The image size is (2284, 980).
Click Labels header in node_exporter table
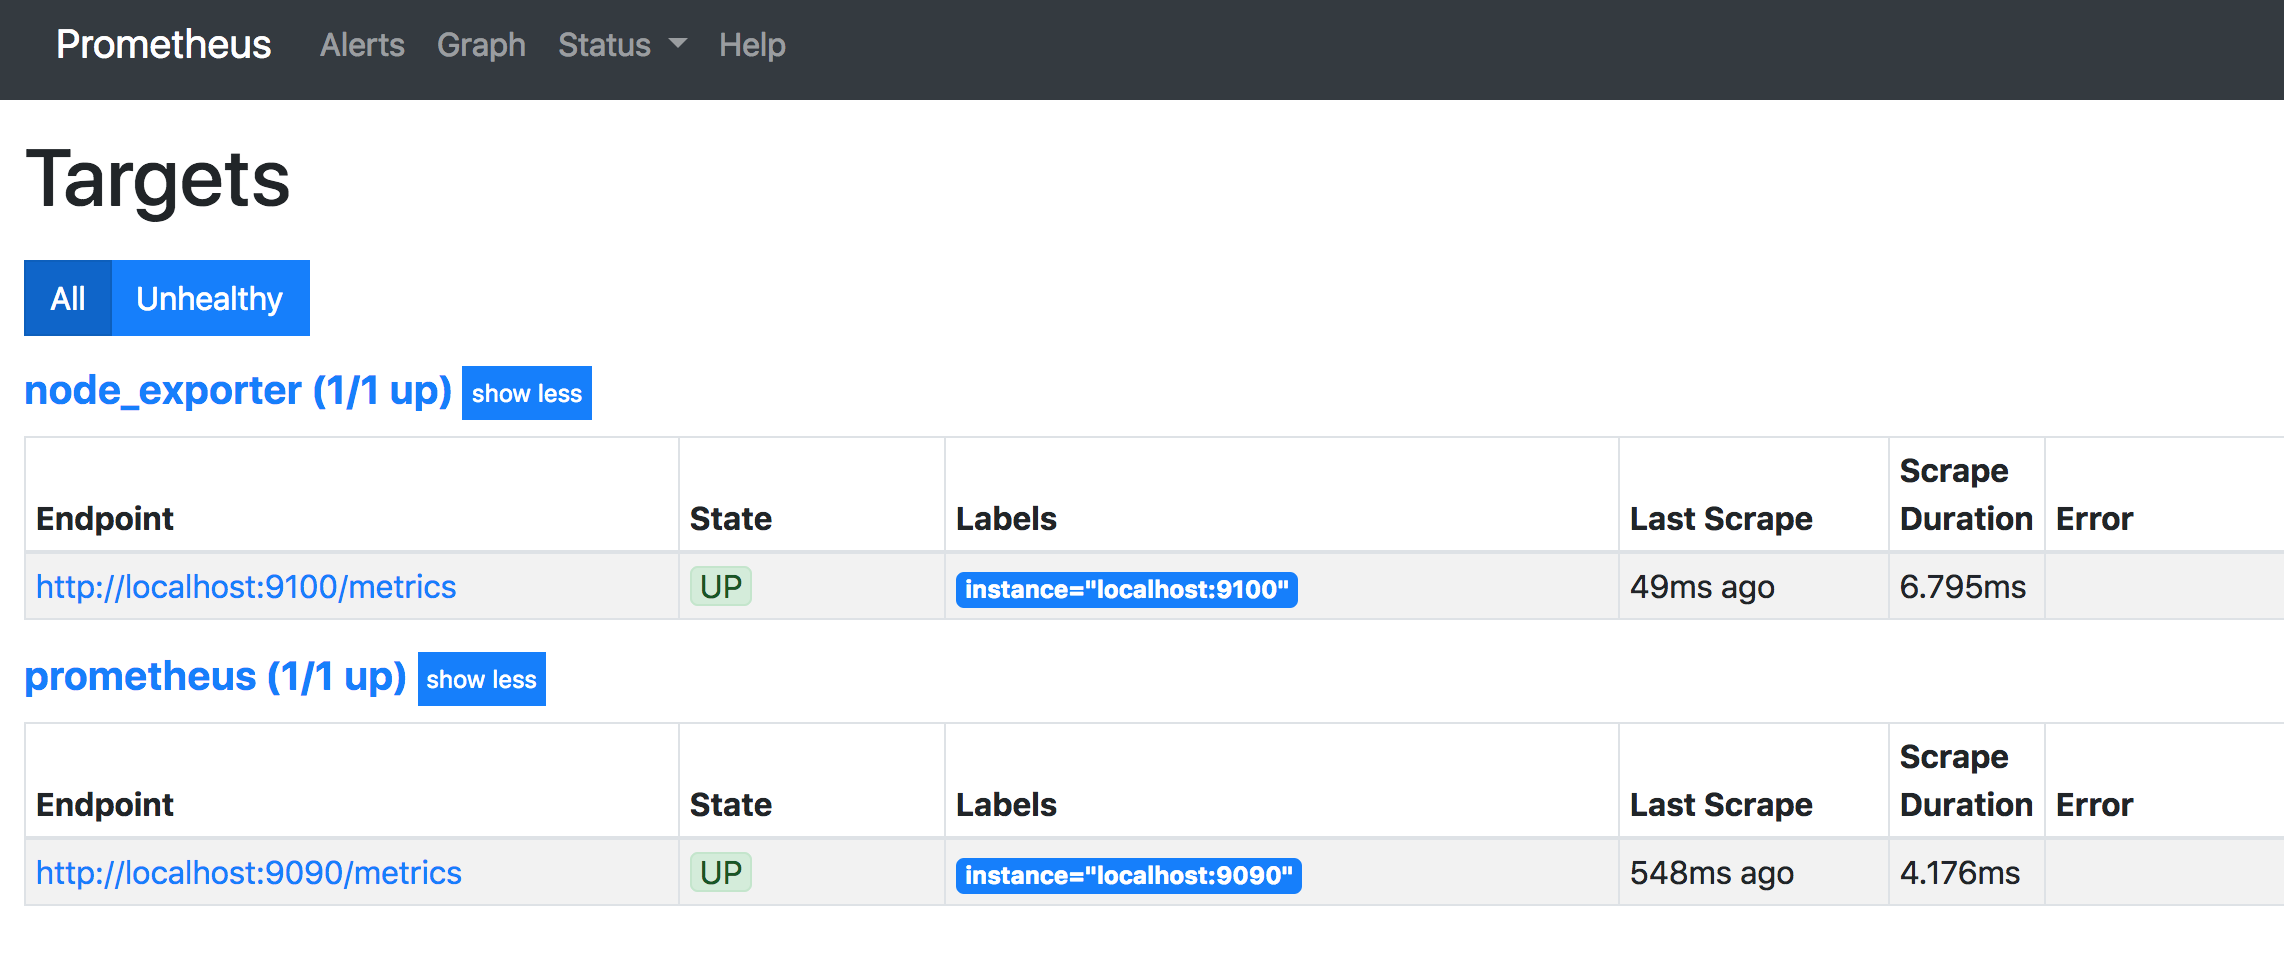click(1006, 519)
